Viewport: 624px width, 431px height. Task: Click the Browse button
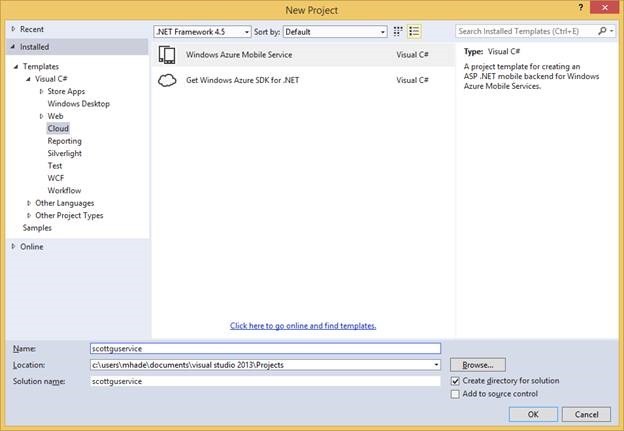(477, 365)
